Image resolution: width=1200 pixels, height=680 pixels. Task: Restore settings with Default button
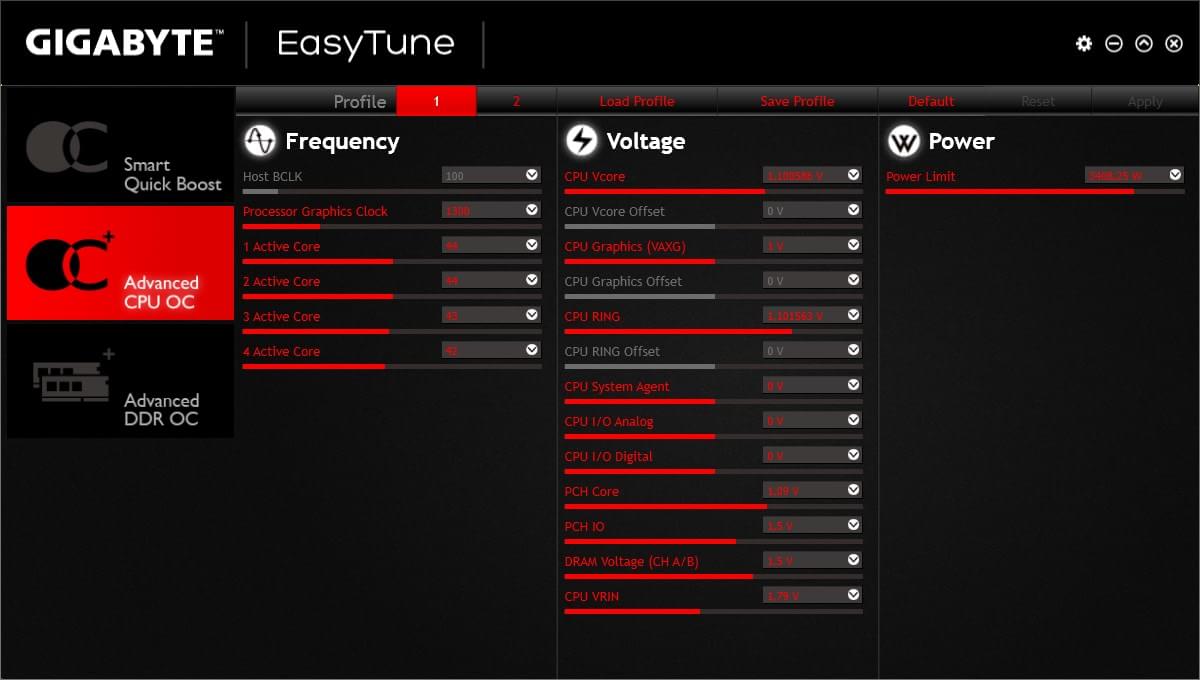[x=931, y=101]
